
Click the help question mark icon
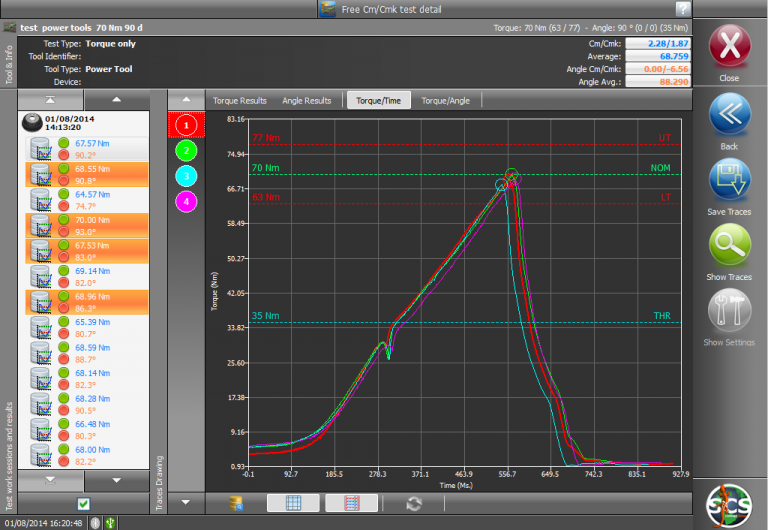tap(683, 8)
